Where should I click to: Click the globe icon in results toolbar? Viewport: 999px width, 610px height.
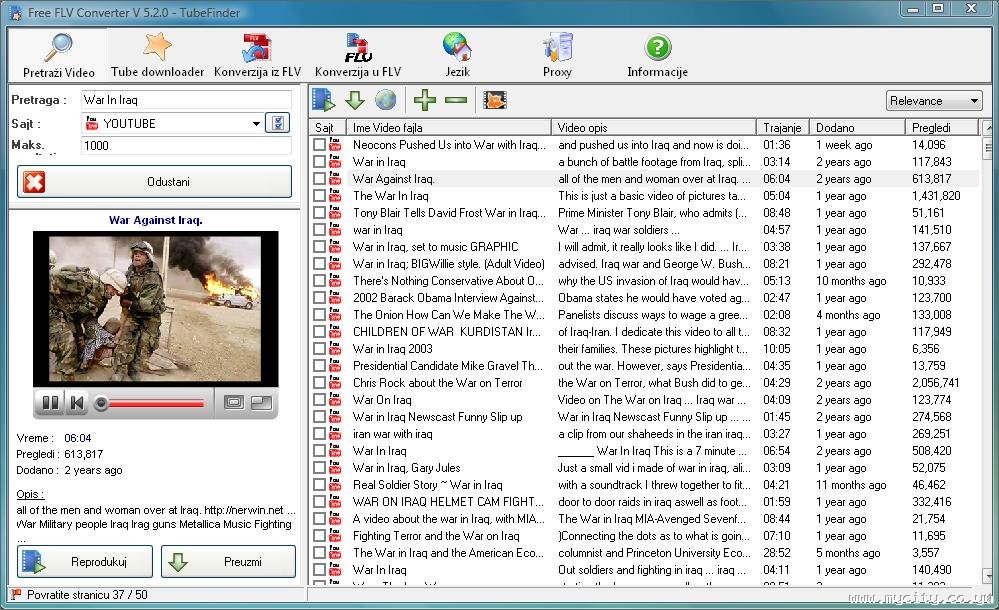click(385, 100)
